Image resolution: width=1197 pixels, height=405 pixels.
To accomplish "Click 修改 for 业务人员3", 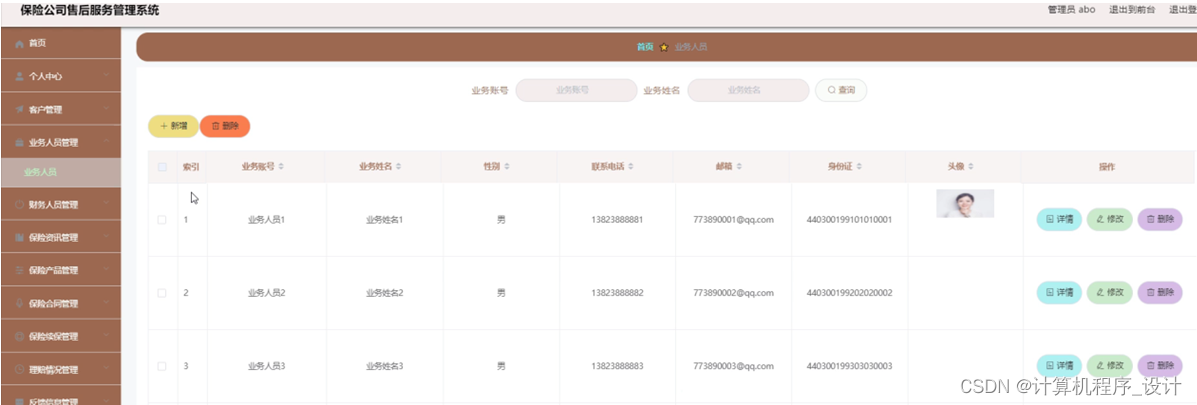I will pos(1109,365).
